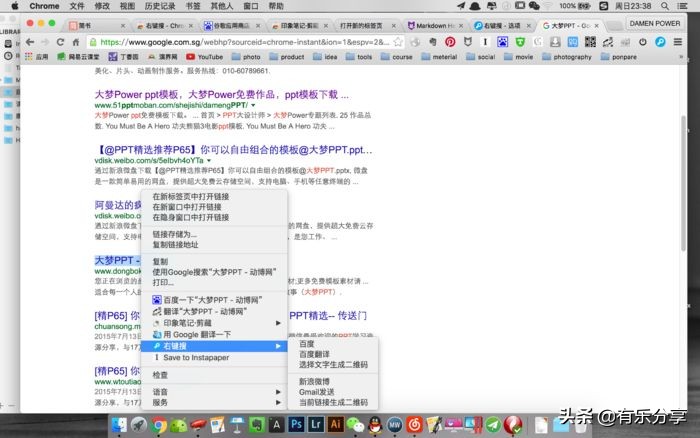Image resolution: width=700 pixels, height=438 pixels.
Task: Open Chrome from the dock
Action: coord(158,425)
